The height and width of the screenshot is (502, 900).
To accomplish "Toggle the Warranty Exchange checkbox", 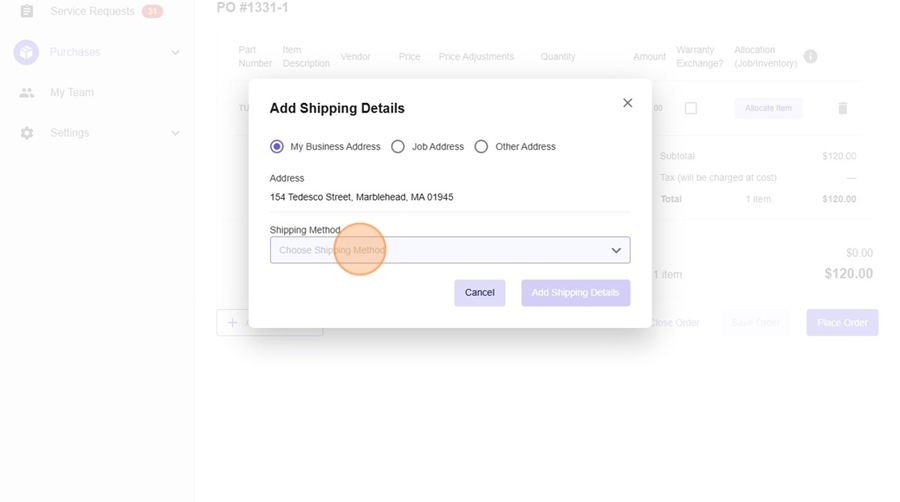I will pyautogui.click(x=690, y=108).
